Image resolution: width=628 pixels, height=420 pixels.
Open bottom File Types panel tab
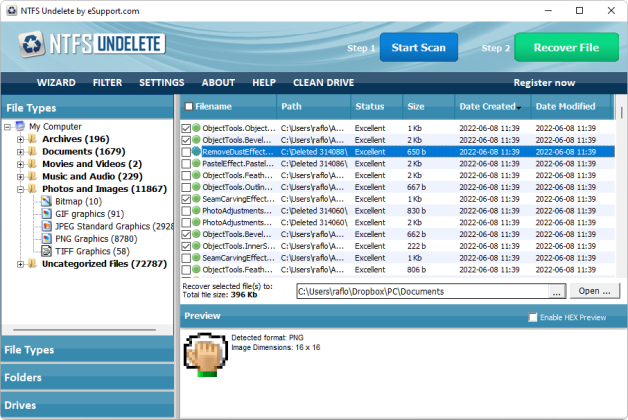(x=87, y=350)
